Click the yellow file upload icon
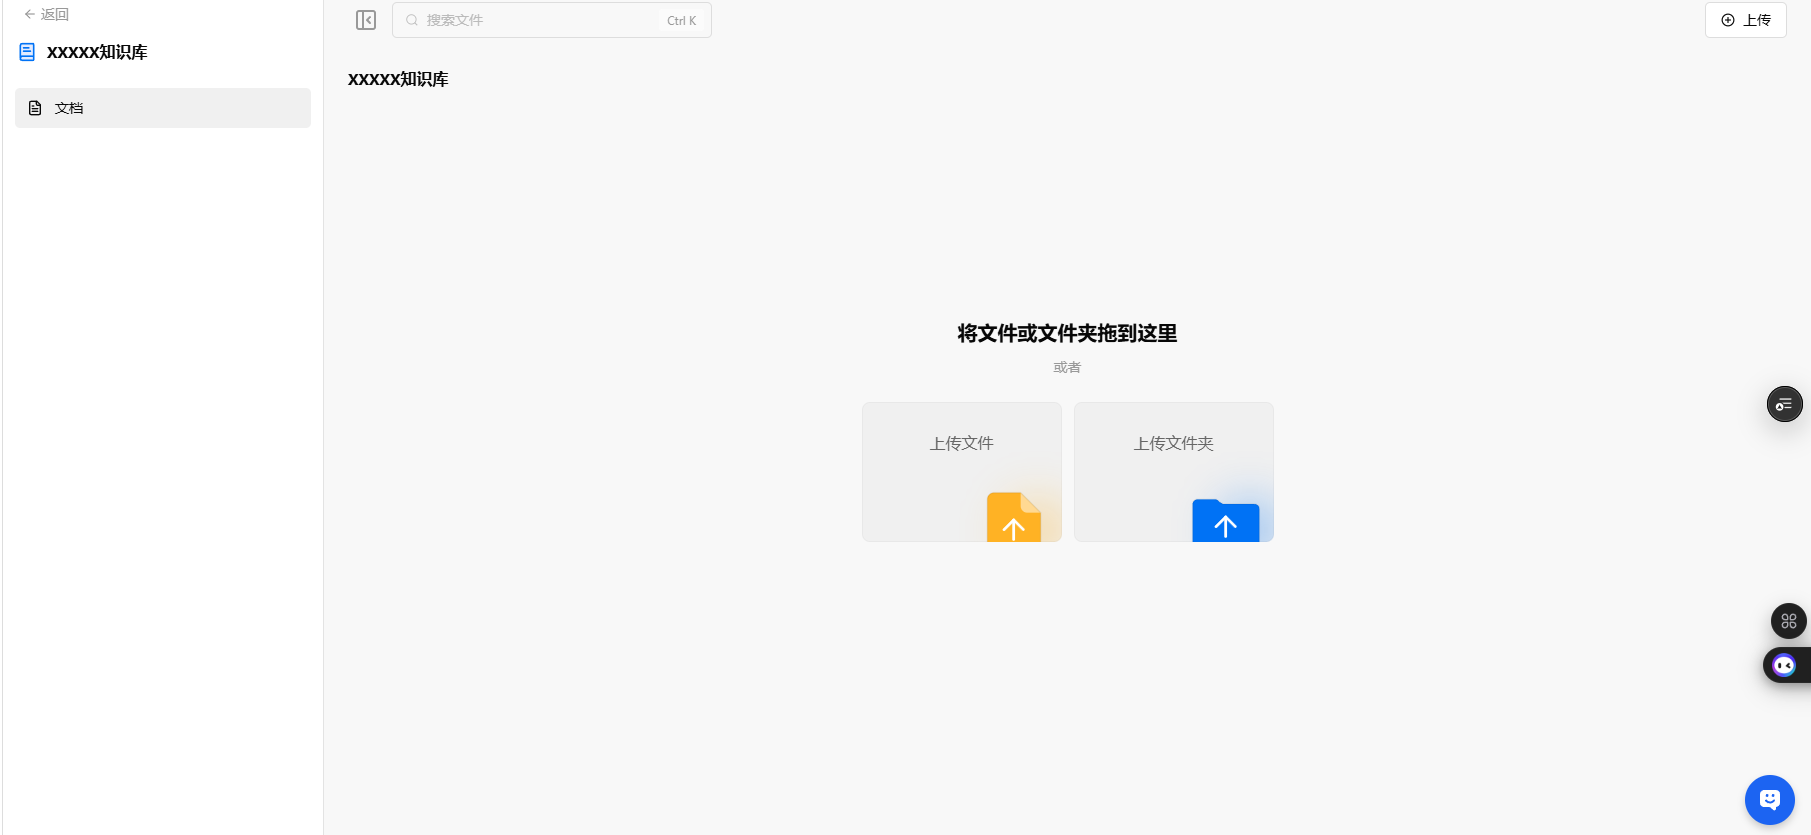1811x835 pixels. pyautogui.click(x=1013, y=518)
